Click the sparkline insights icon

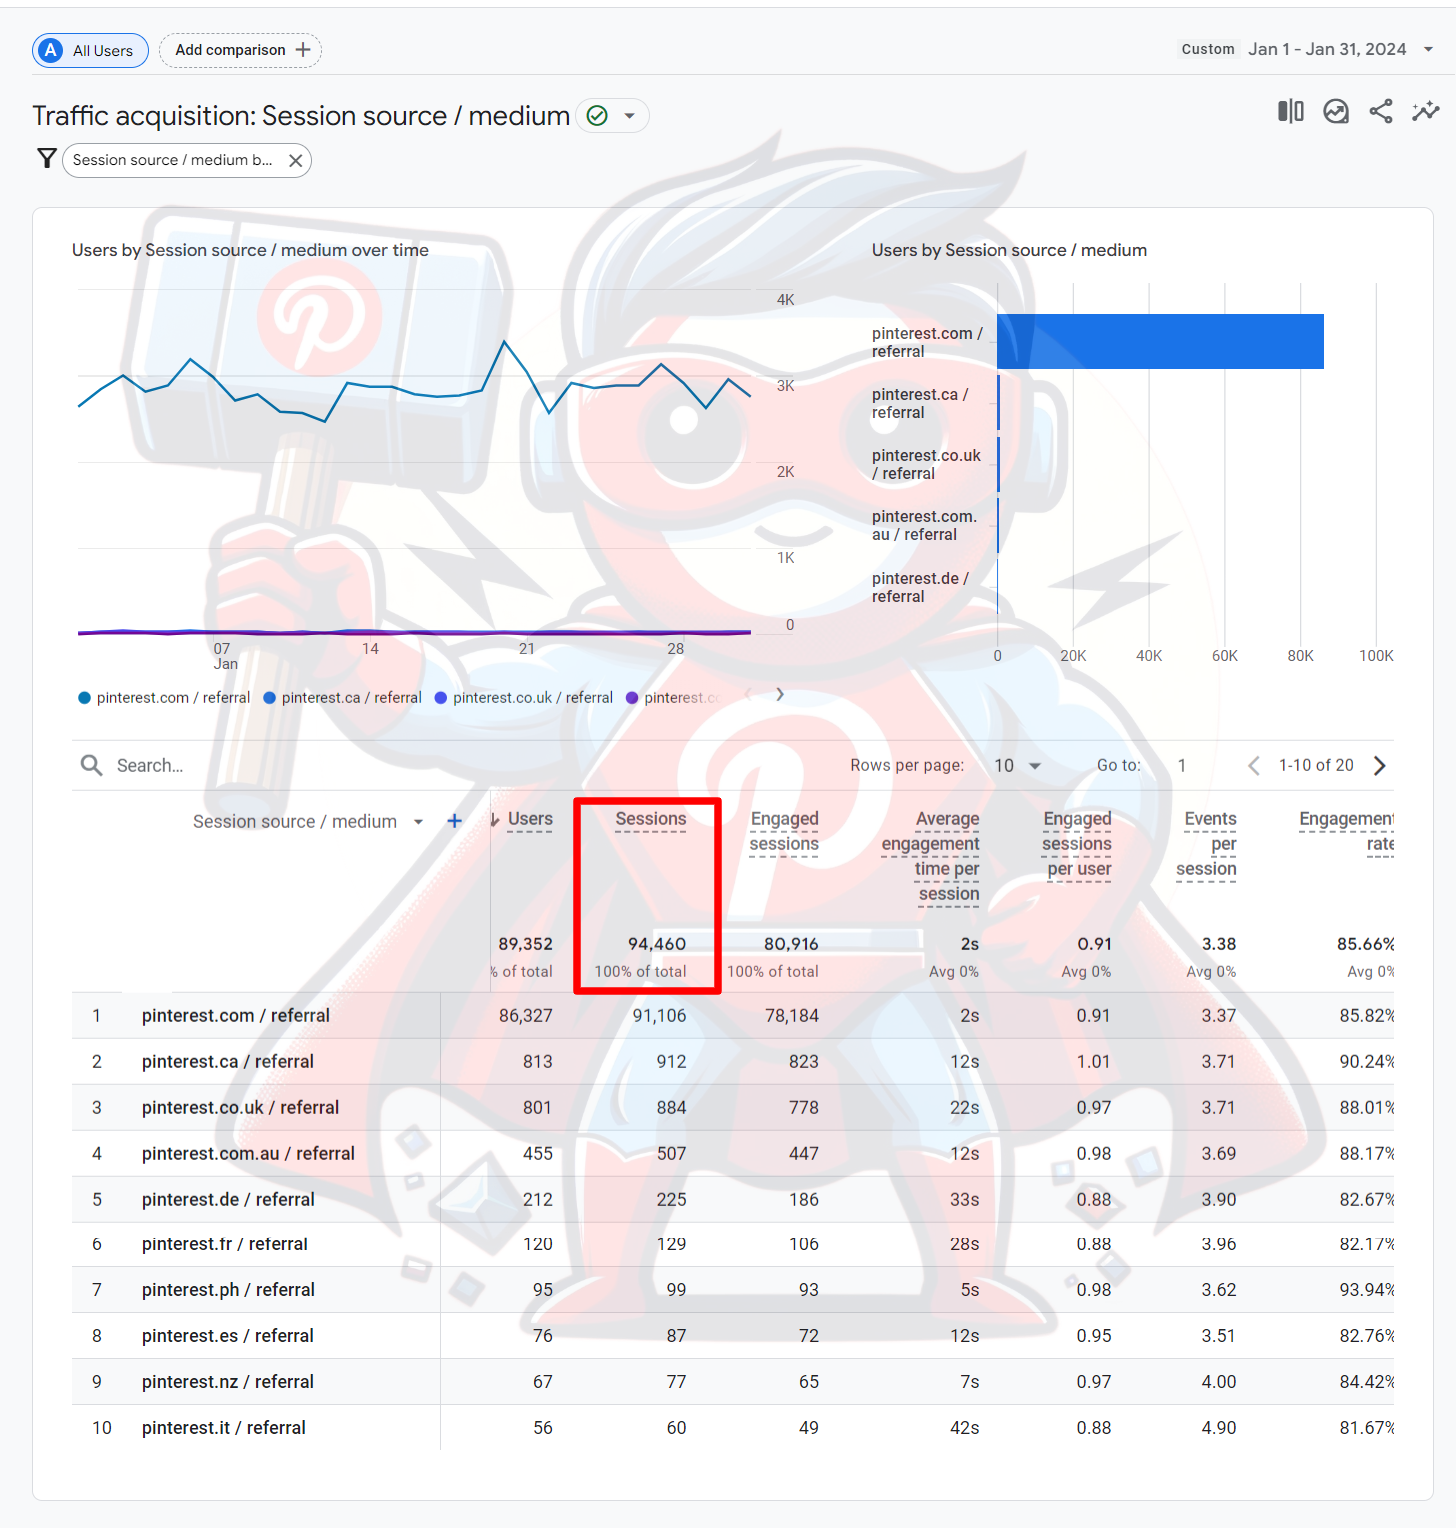point(1425,111)
